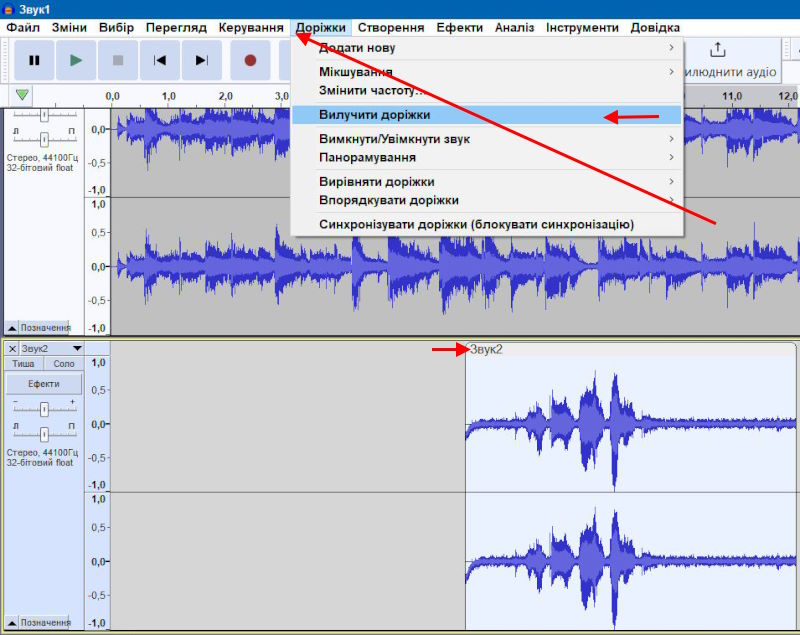This screenshot has height=635, width=800.
Task: Expand the Вирівняти доріжки submenu
Action: click(x=487, y=182)
